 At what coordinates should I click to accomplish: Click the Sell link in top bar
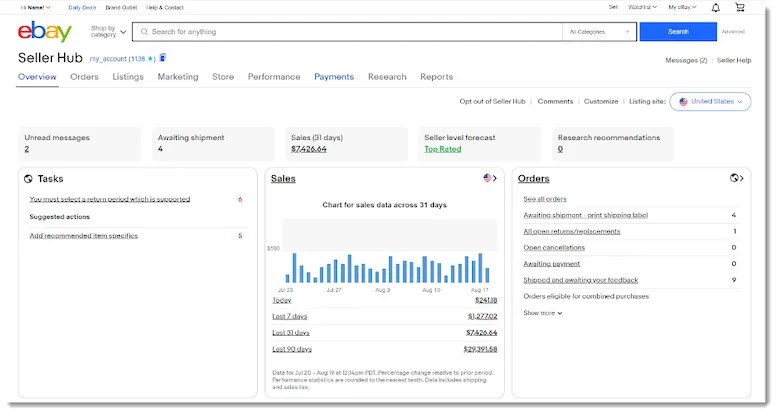613,7
